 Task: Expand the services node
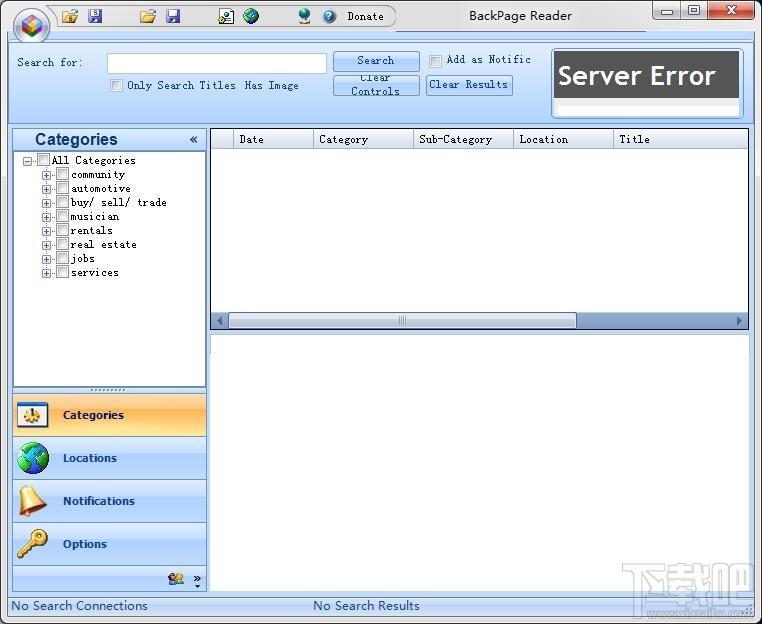(46, 274)
